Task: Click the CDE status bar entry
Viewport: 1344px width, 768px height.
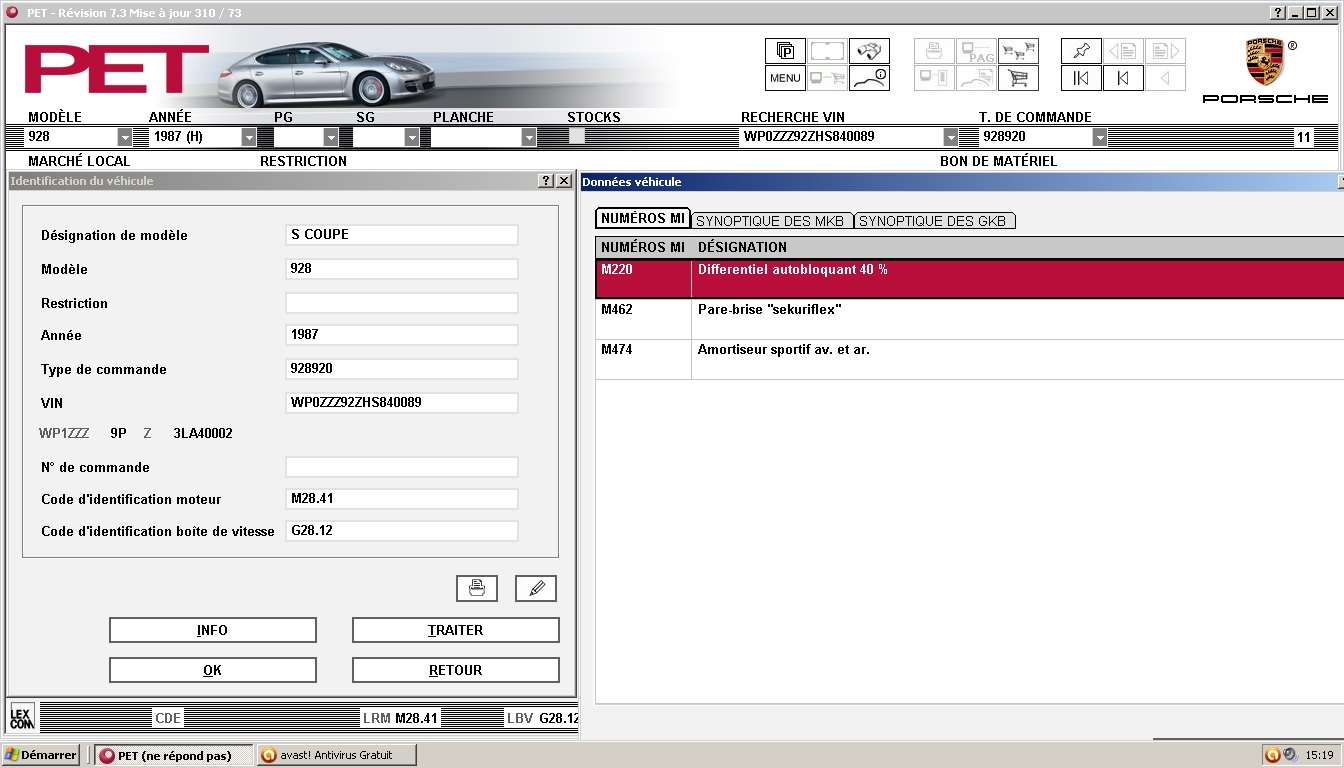Action: tap(168, 718)
